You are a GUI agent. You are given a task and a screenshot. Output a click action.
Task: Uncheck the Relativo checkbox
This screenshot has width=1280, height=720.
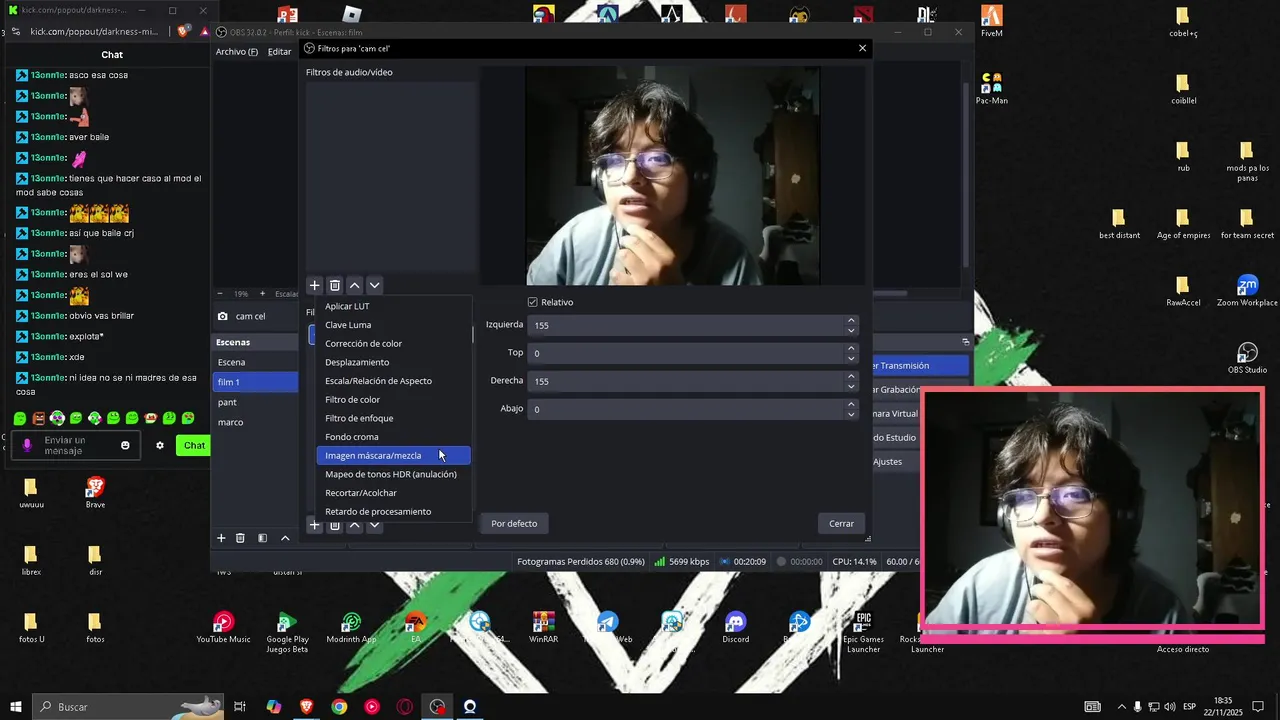532,302
